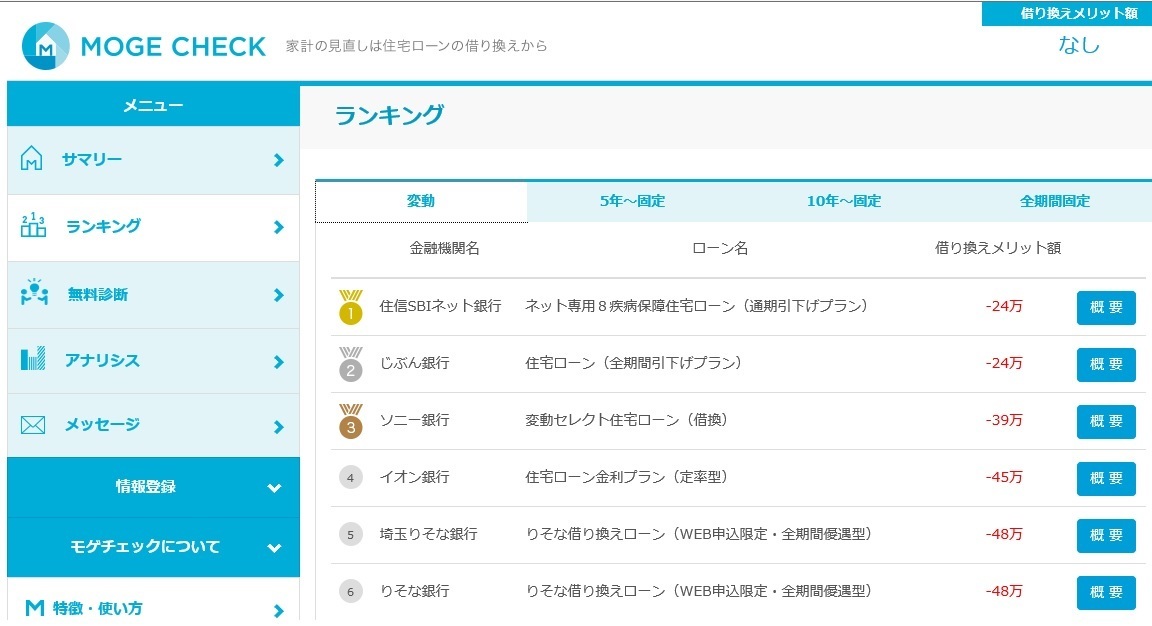
Task: Switch to the 10年～固定 tab
Action: [x=843, y=201]
